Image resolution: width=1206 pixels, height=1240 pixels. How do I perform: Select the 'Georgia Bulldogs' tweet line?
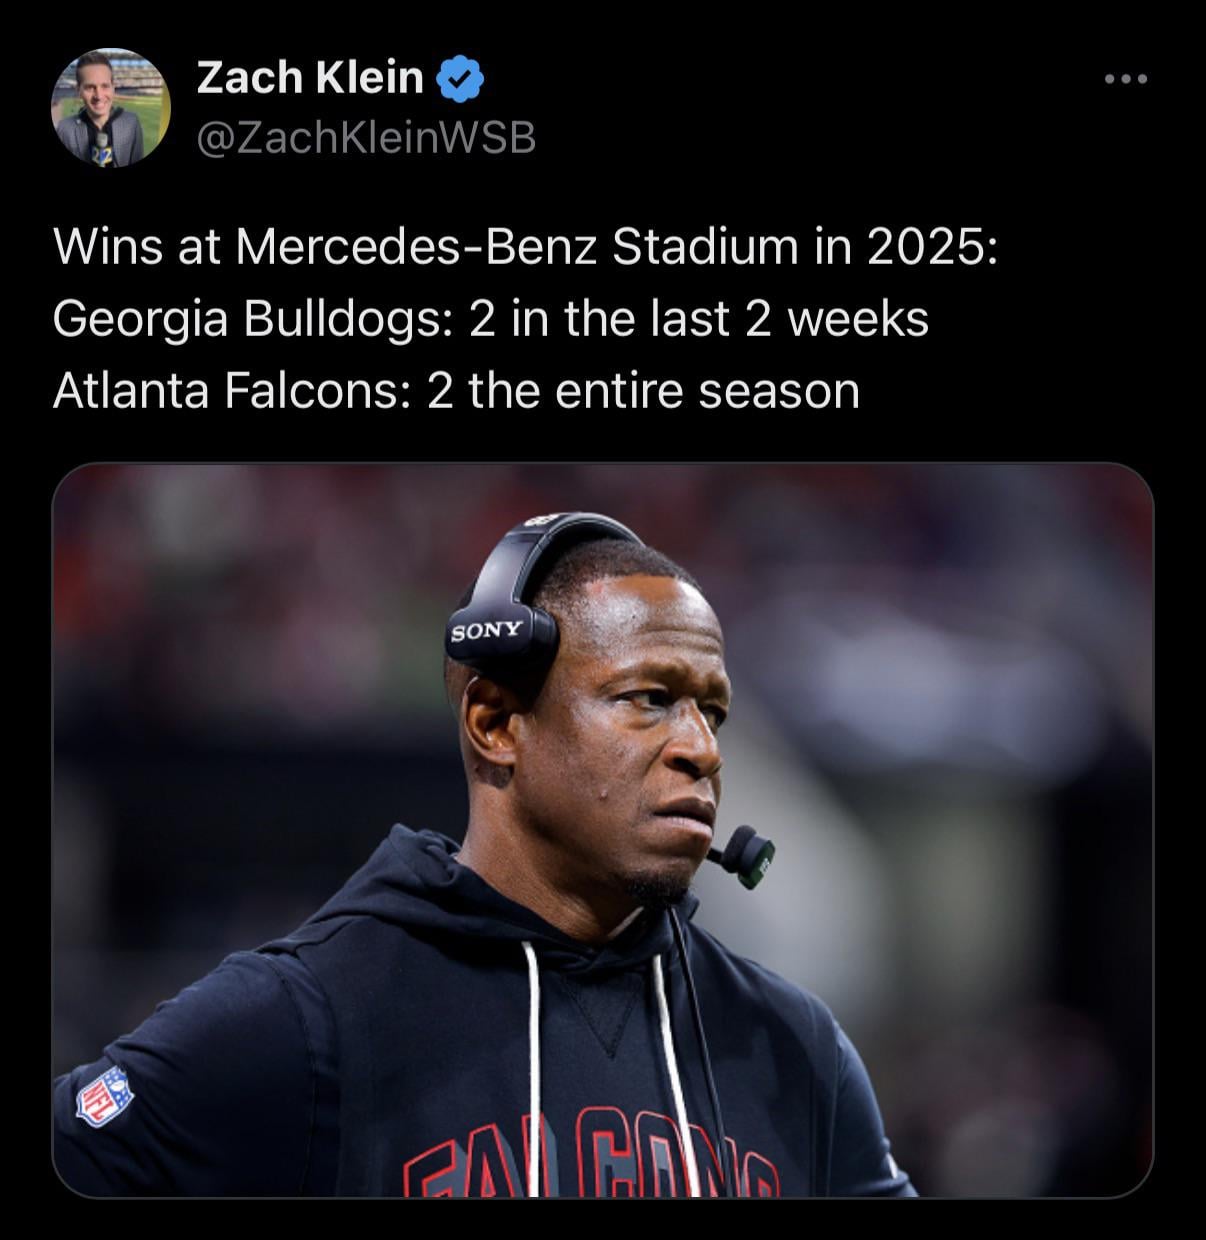pyautogui.click(x=491, y=320)
